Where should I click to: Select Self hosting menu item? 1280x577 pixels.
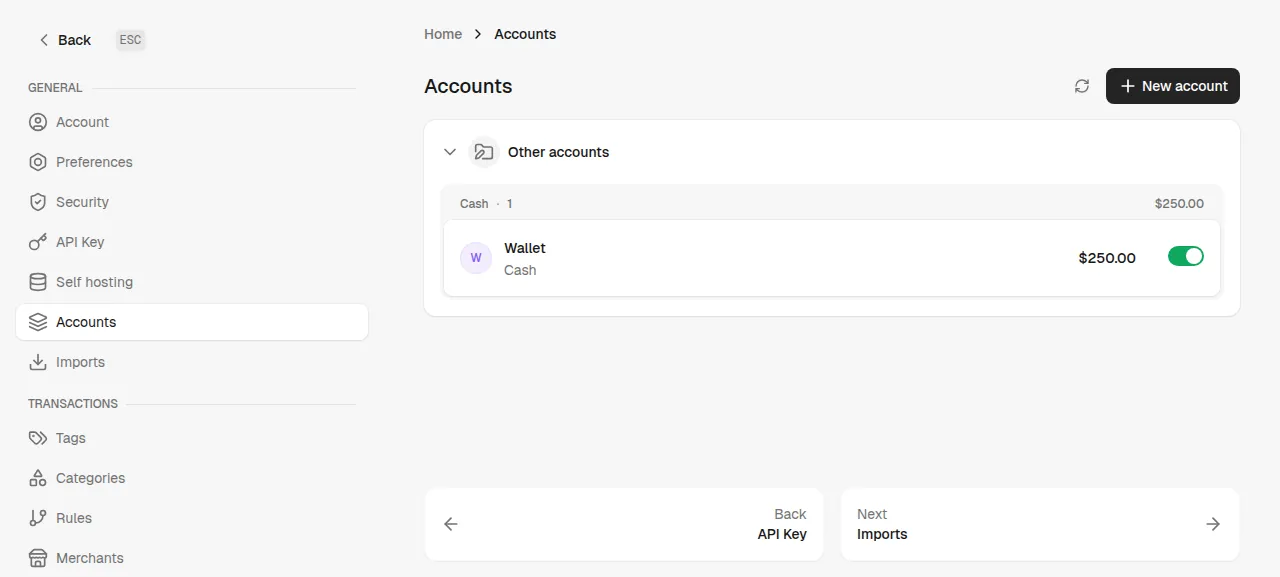(x=192, y=282)
